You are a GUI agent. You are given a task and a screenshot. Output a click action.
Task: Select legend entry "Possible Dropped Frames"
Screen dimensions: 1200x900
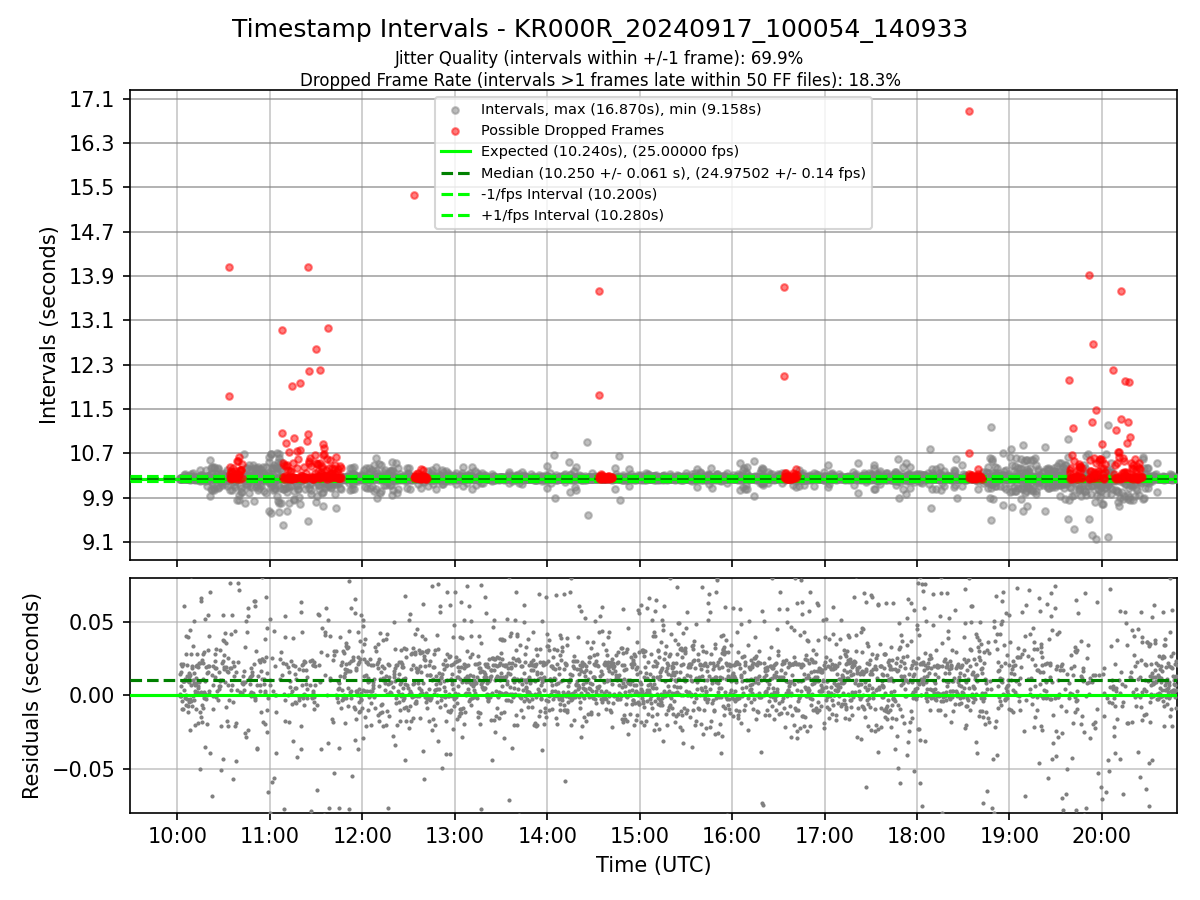point(572,130)
